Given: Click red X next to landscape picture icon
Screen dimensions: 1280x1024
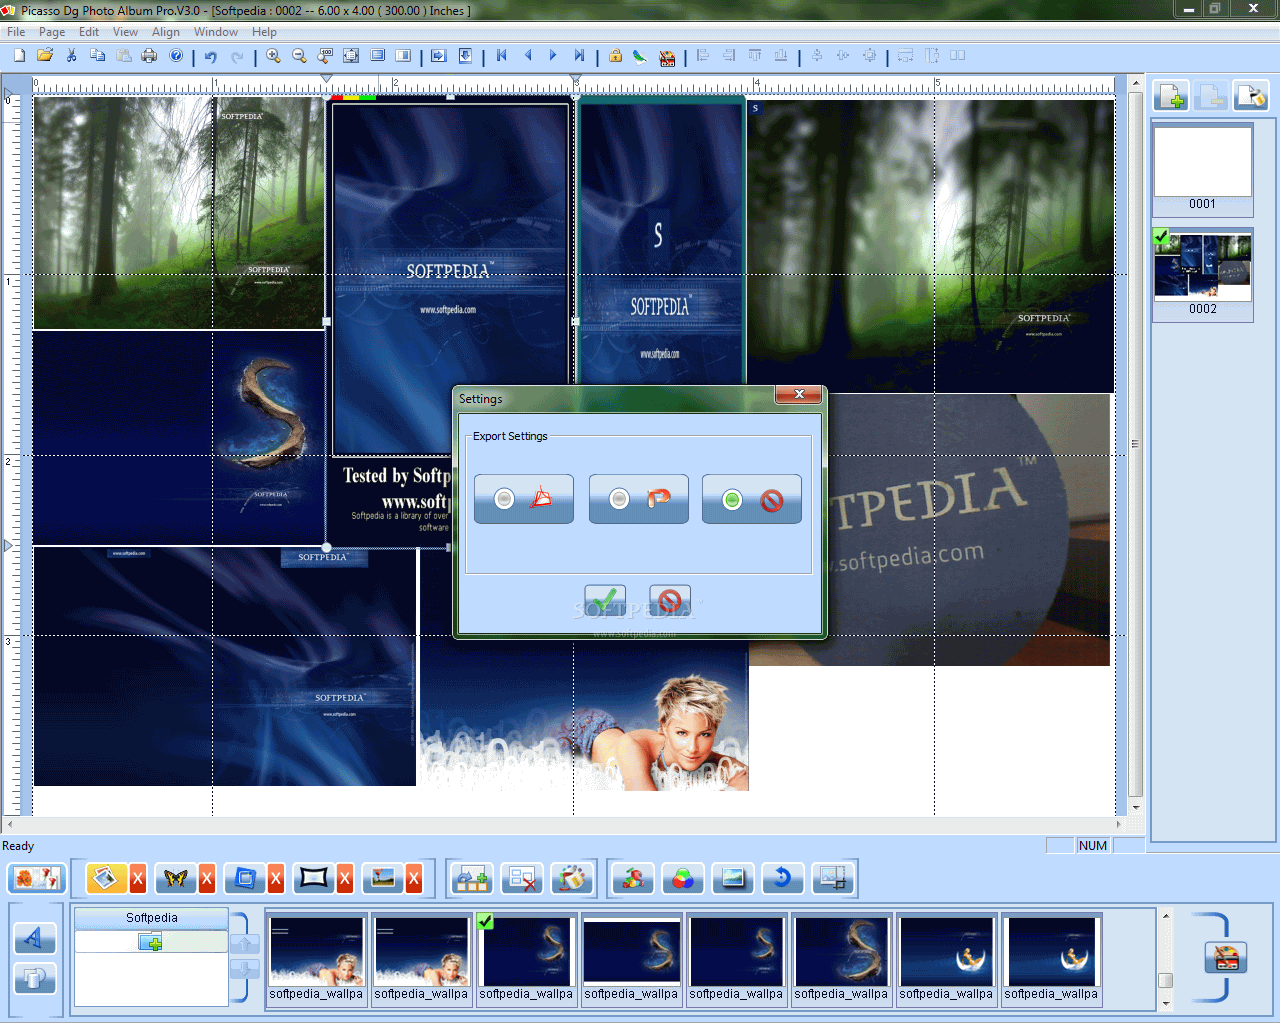Looking at the screenshot, I should pyautogui.click(x=414, y=879).
